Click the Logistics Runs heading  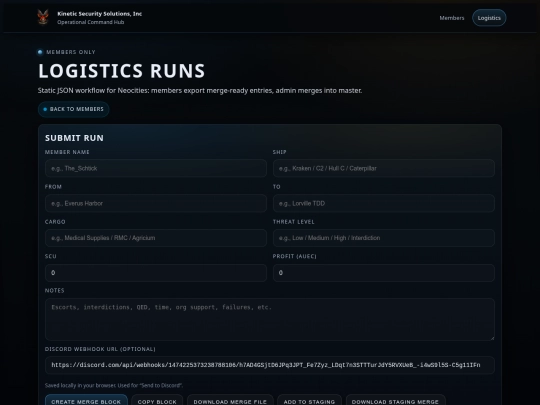[122, 71]
